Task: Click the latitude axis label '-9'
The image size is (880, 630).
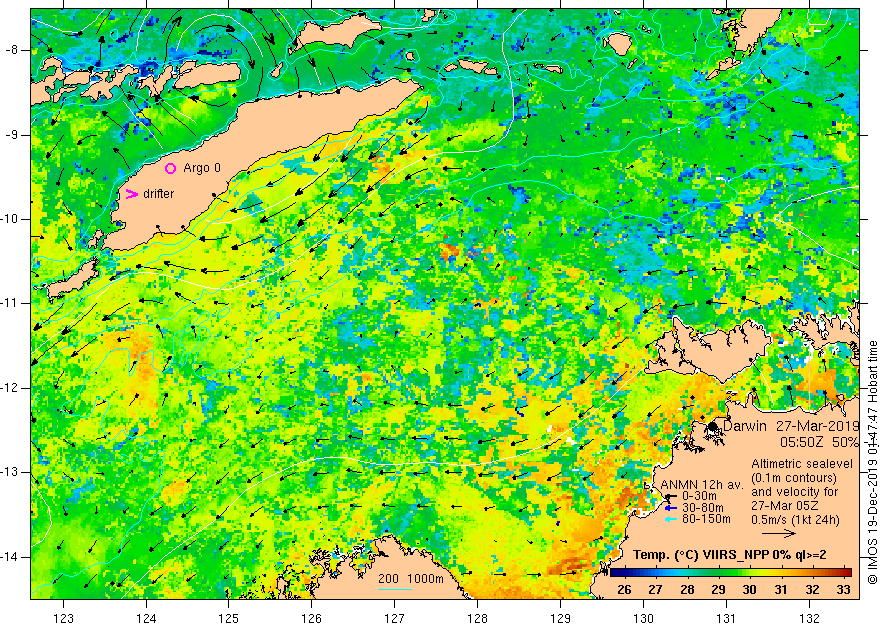Action: pyautogui.click(x=12, y=135)
